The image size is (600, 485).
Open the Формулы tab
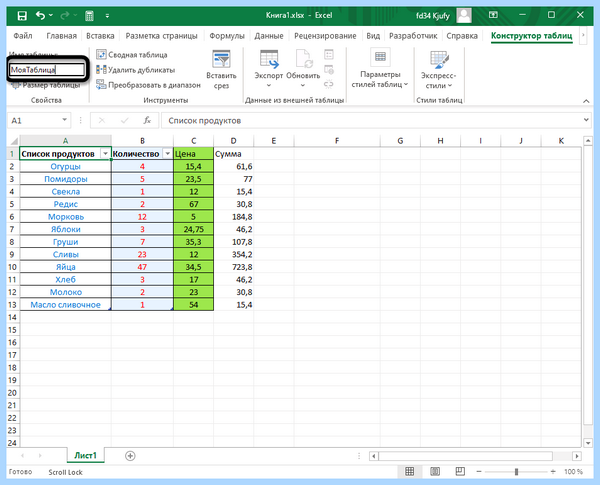(x=227, y=36)
